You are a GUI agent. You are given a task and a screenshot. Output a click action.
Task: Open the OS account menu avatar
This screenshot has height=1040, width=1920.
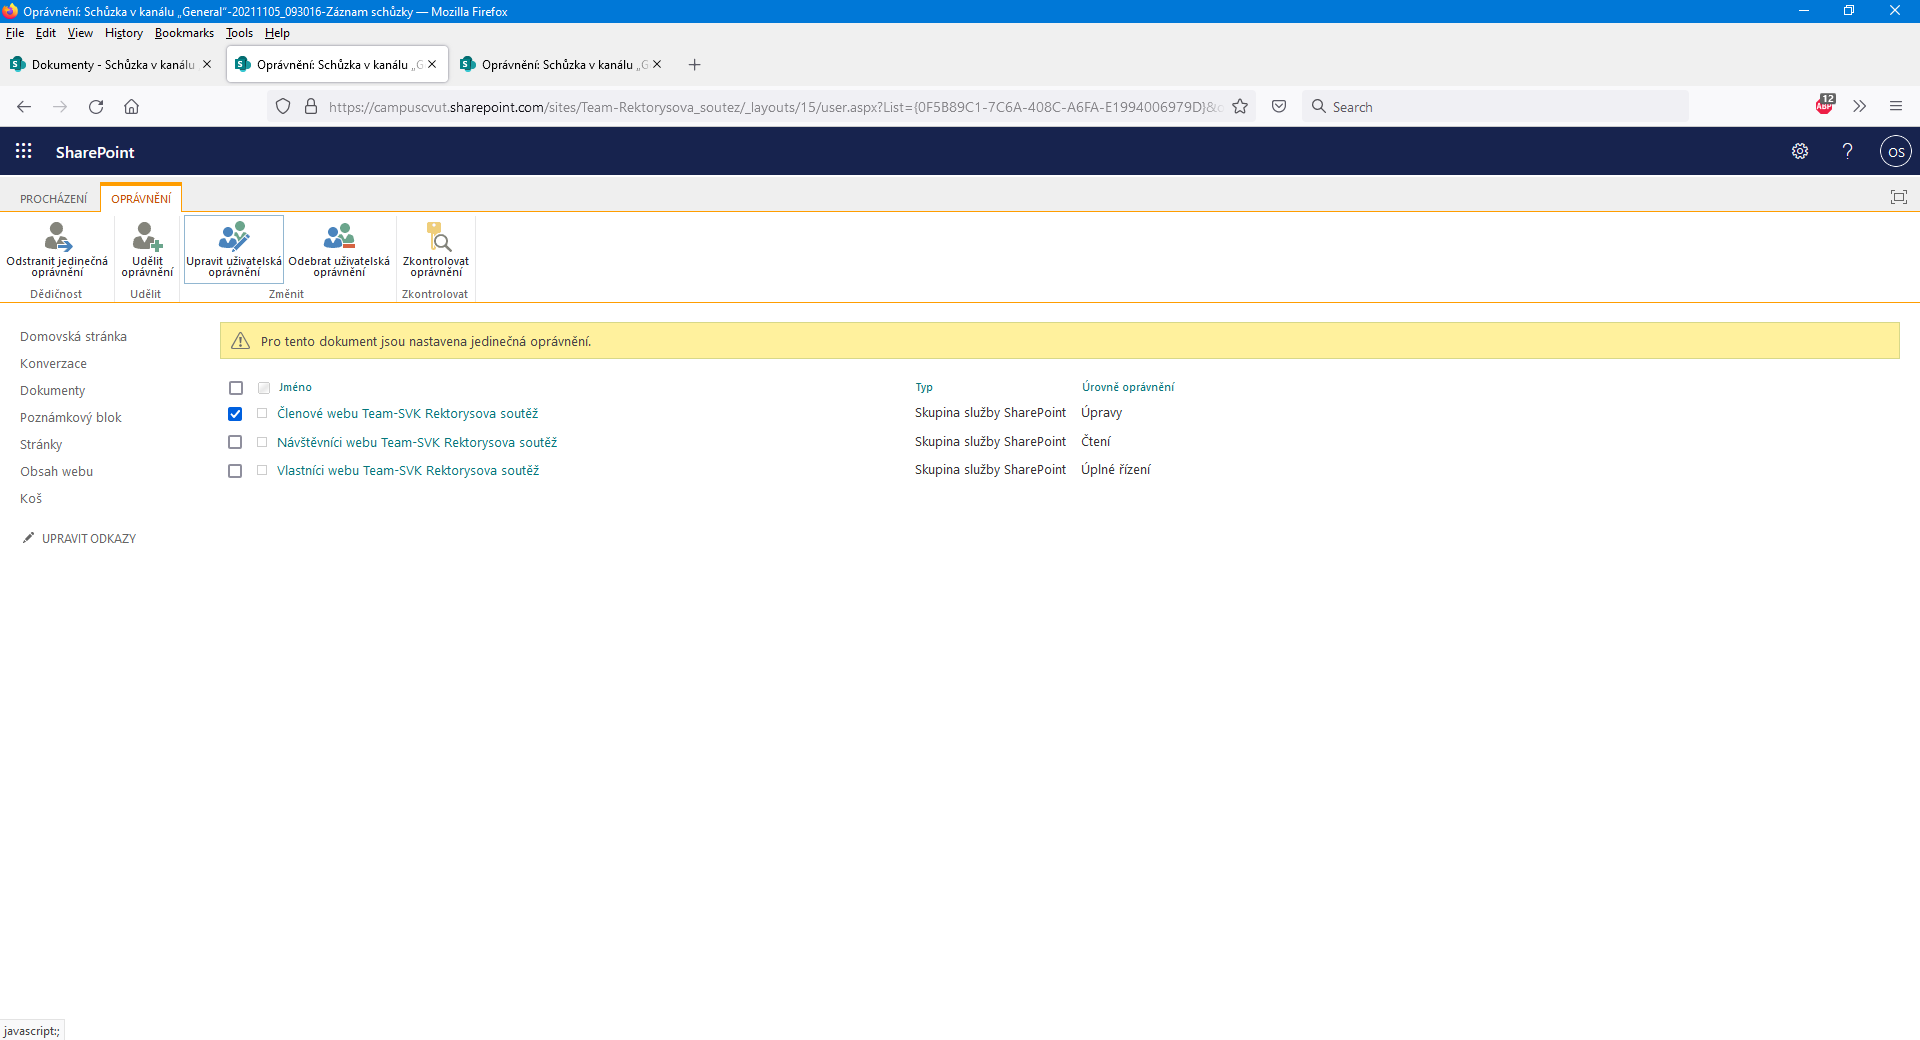1895,152
